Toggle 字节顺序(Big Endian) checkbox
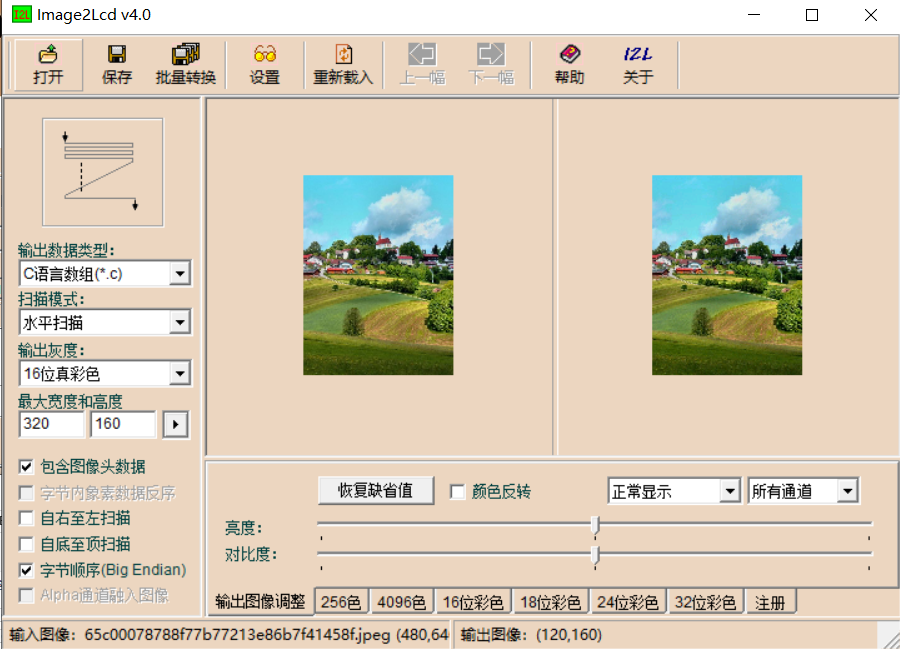900x649 pixels. click(26, 570)
